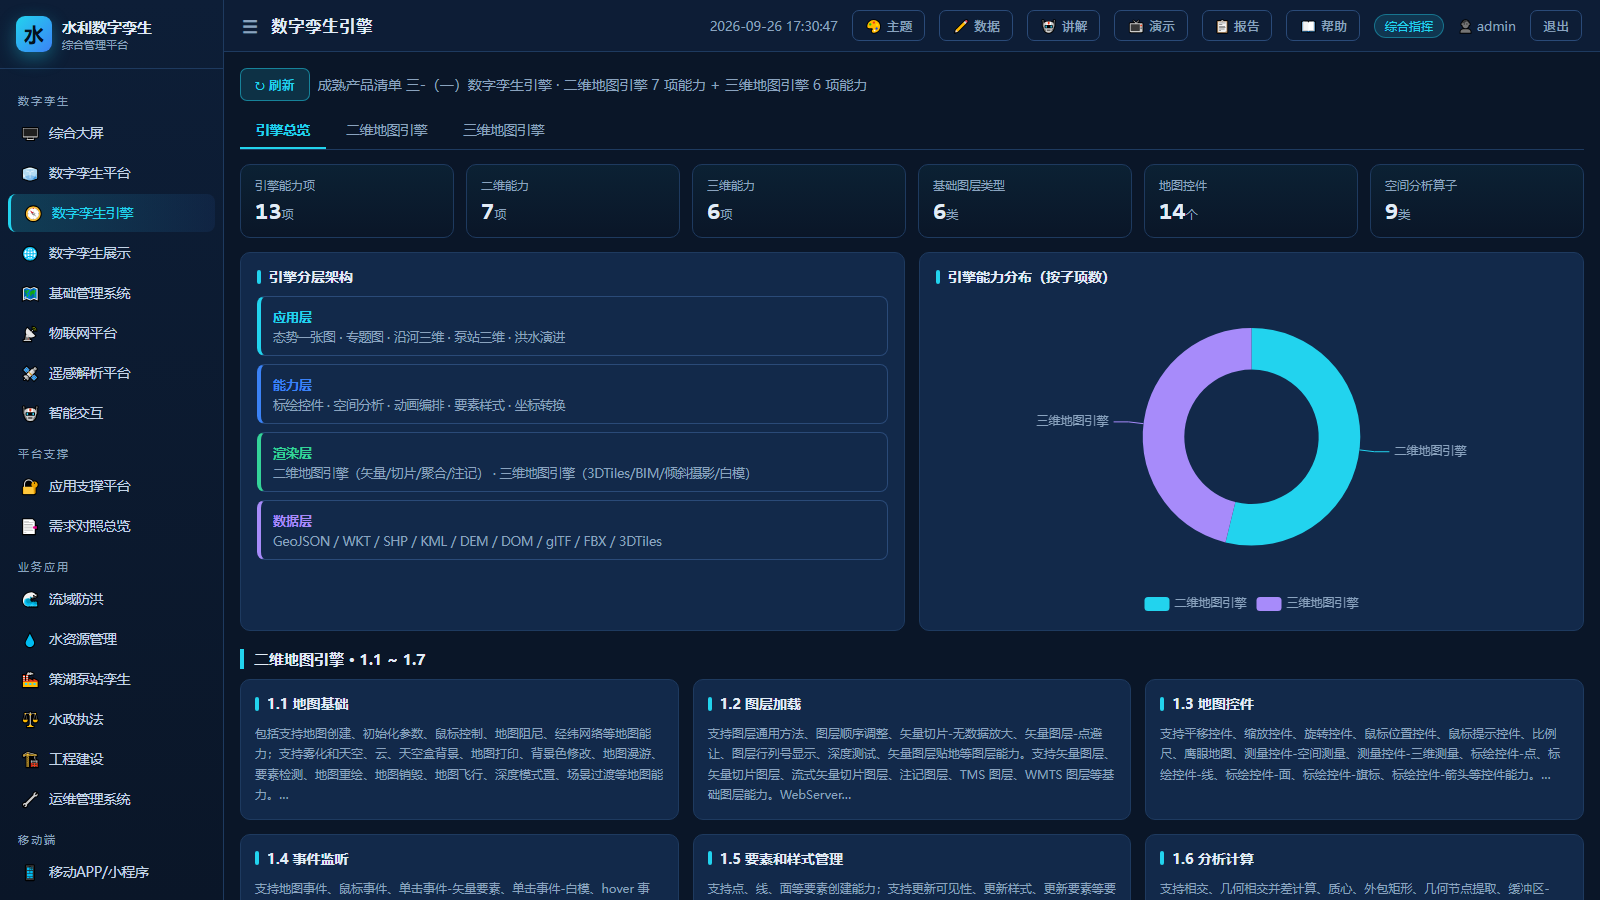This screenshot has height=900, width=1600.
Task: Select the 运维管理系统 wrench icon
Action: point(30,800)
